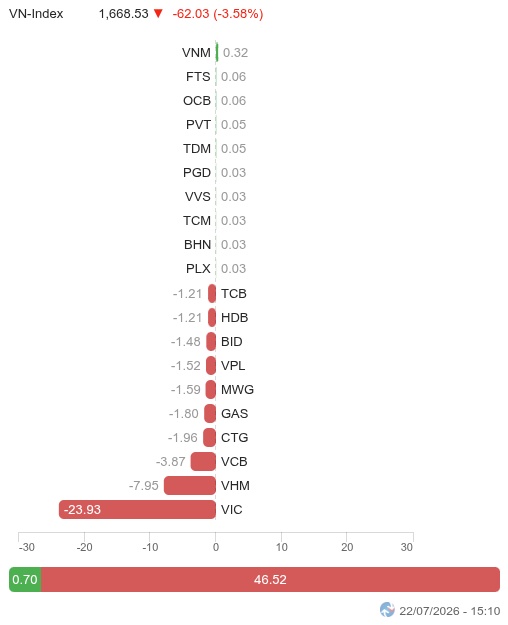Click the TCB ticker label
This screenshot has width=508, height=625.
(234, 294)
